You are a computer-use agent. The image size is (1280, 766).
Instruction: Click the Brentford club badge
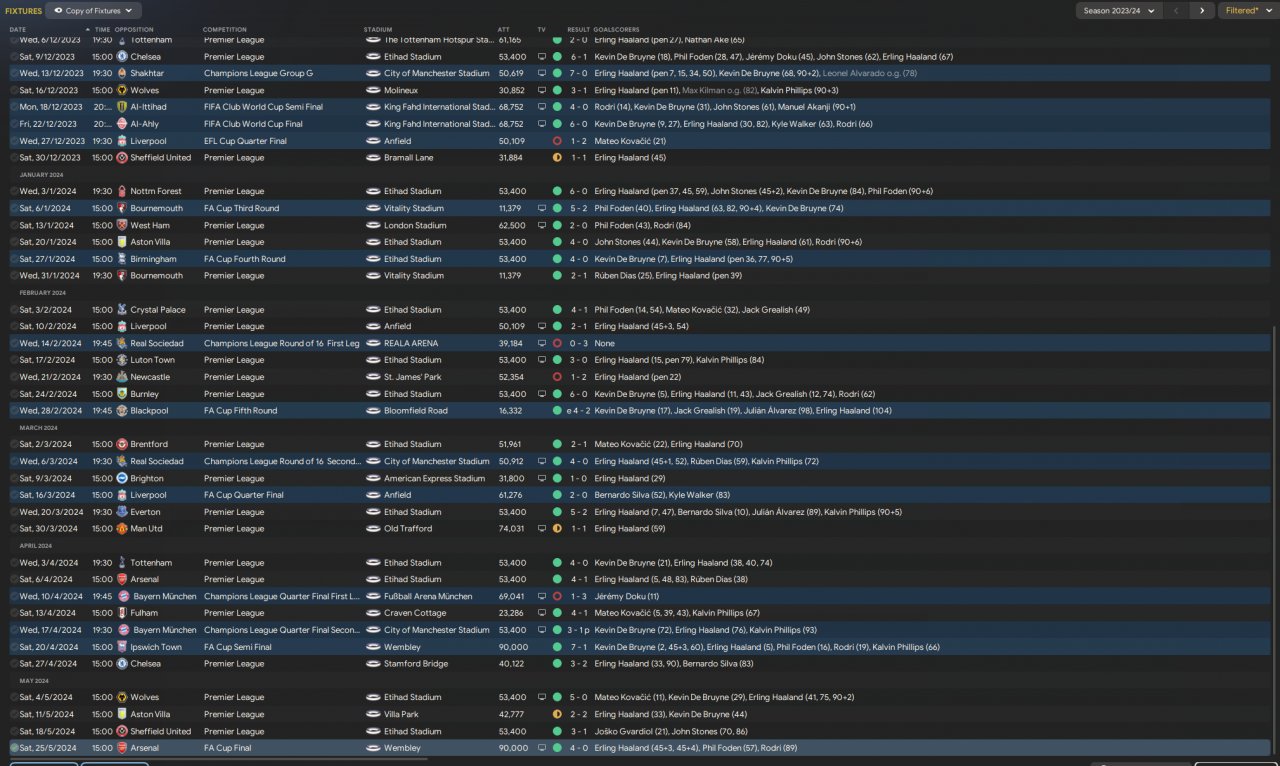click(x=122, y=444)
